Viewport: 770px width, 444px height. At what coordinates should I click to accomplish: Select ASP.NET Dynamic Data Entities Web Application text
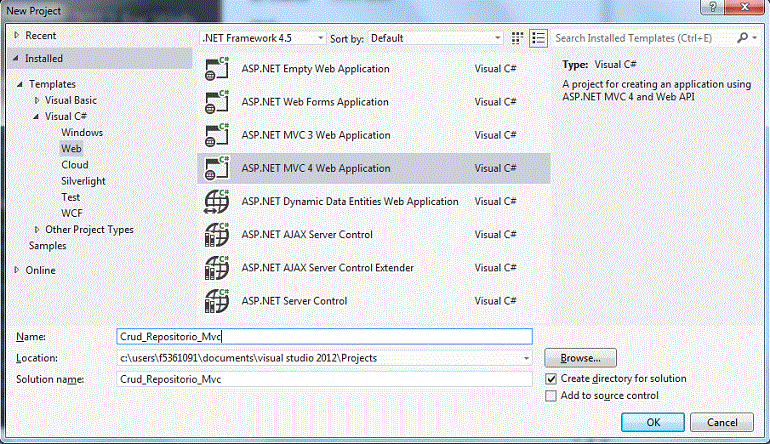[x=350, y=201]
